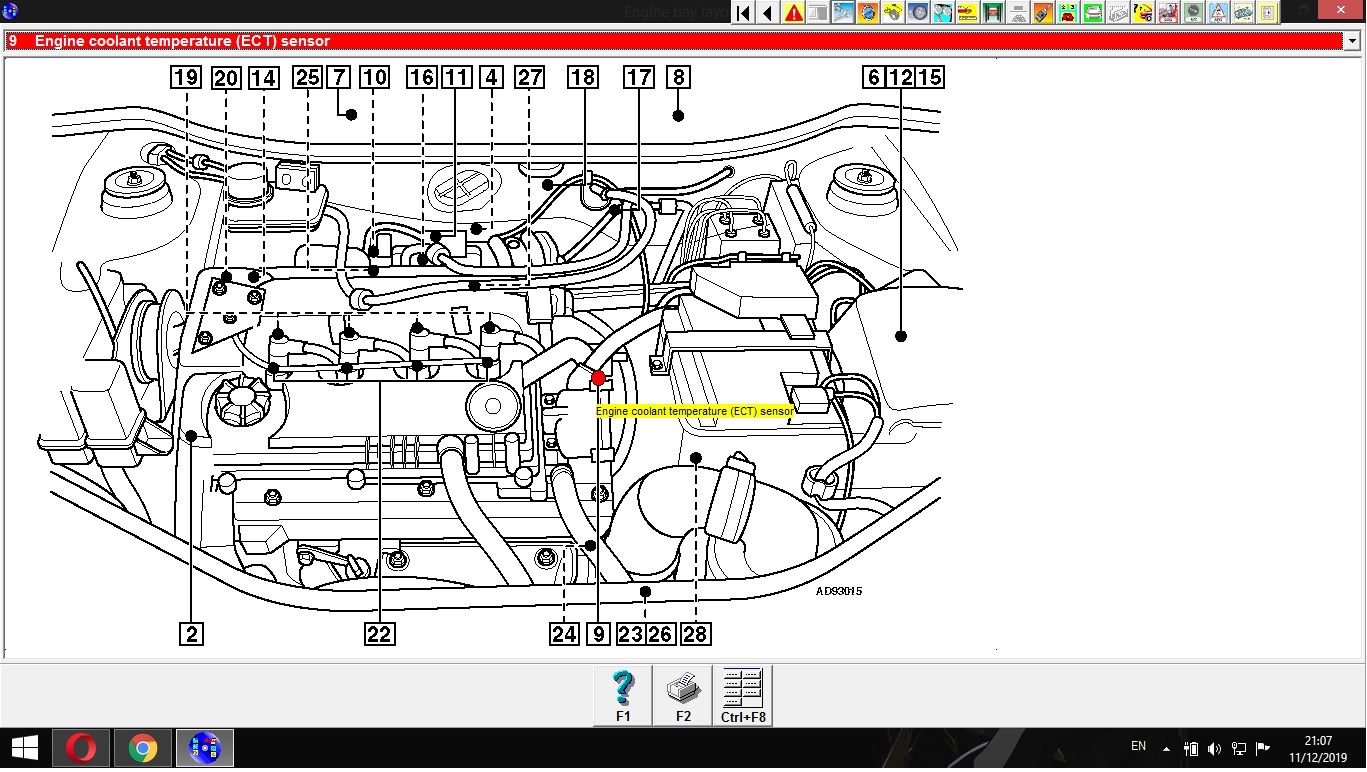Open the list icon labeled Ctrl+F8

(x=742, y=695)
